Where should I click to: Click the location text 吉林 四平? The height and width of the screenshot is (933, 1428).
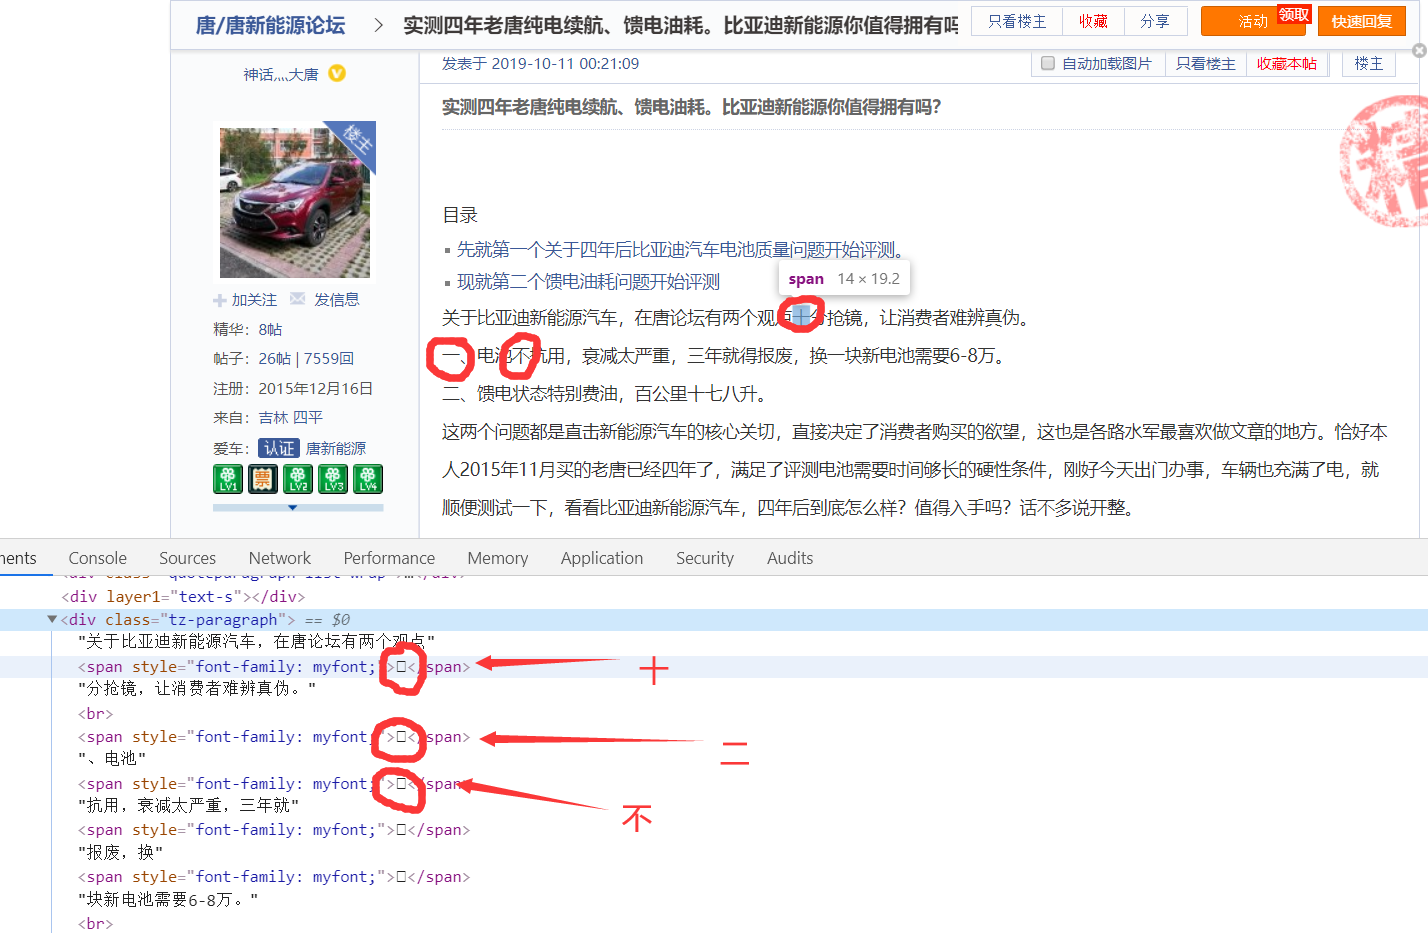(290, 417)
